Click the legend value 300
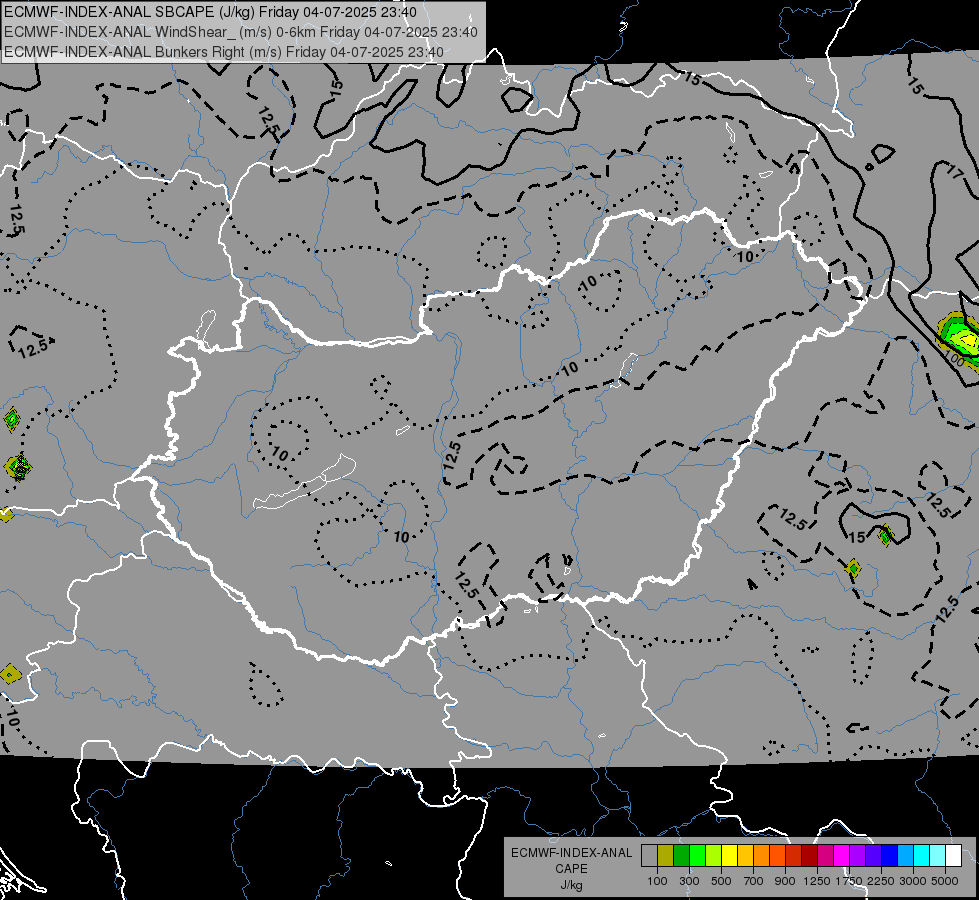The height and width of the screenshot is (900, 979). 689,881
